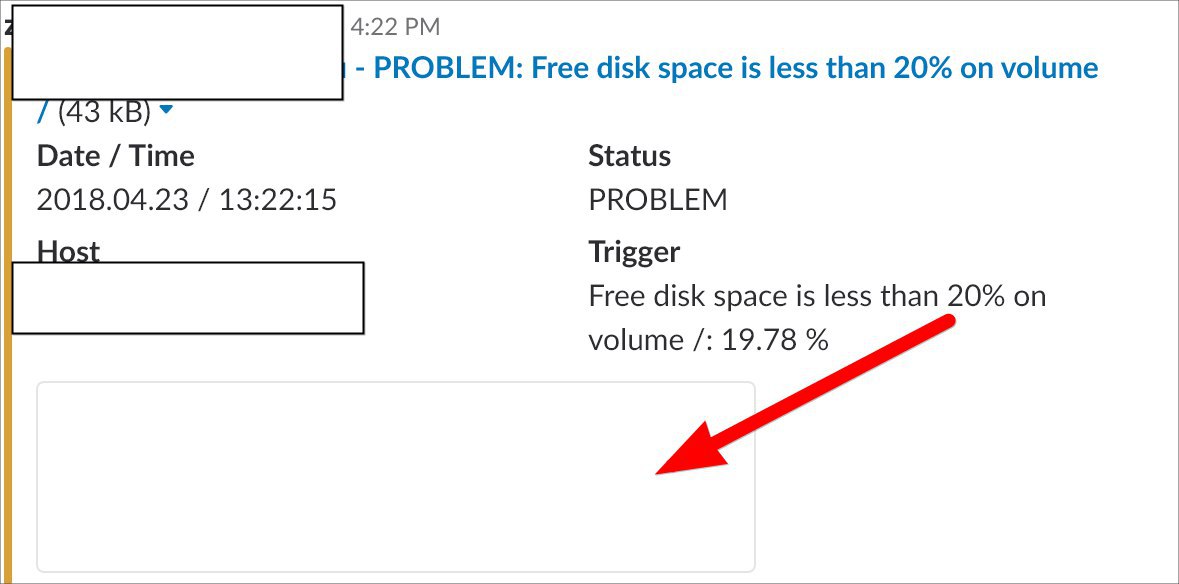The height and width of the screenshot is (584, 1179).
Task: Click the Status field label
Action: [x=629, y=156]
